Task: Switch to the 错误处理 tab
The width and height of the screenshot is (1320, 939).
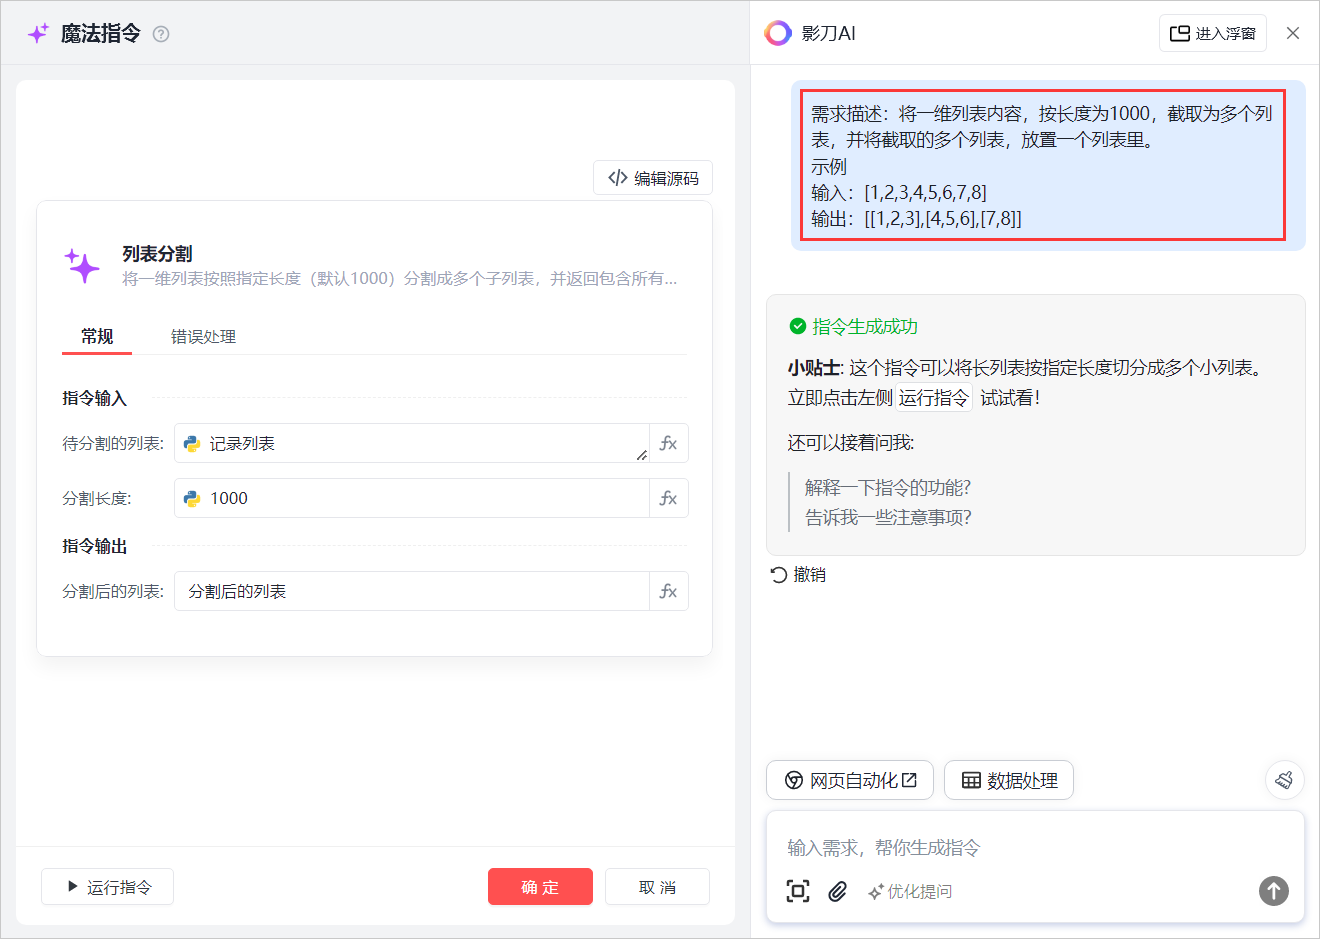Action: (x=203, y=337)
